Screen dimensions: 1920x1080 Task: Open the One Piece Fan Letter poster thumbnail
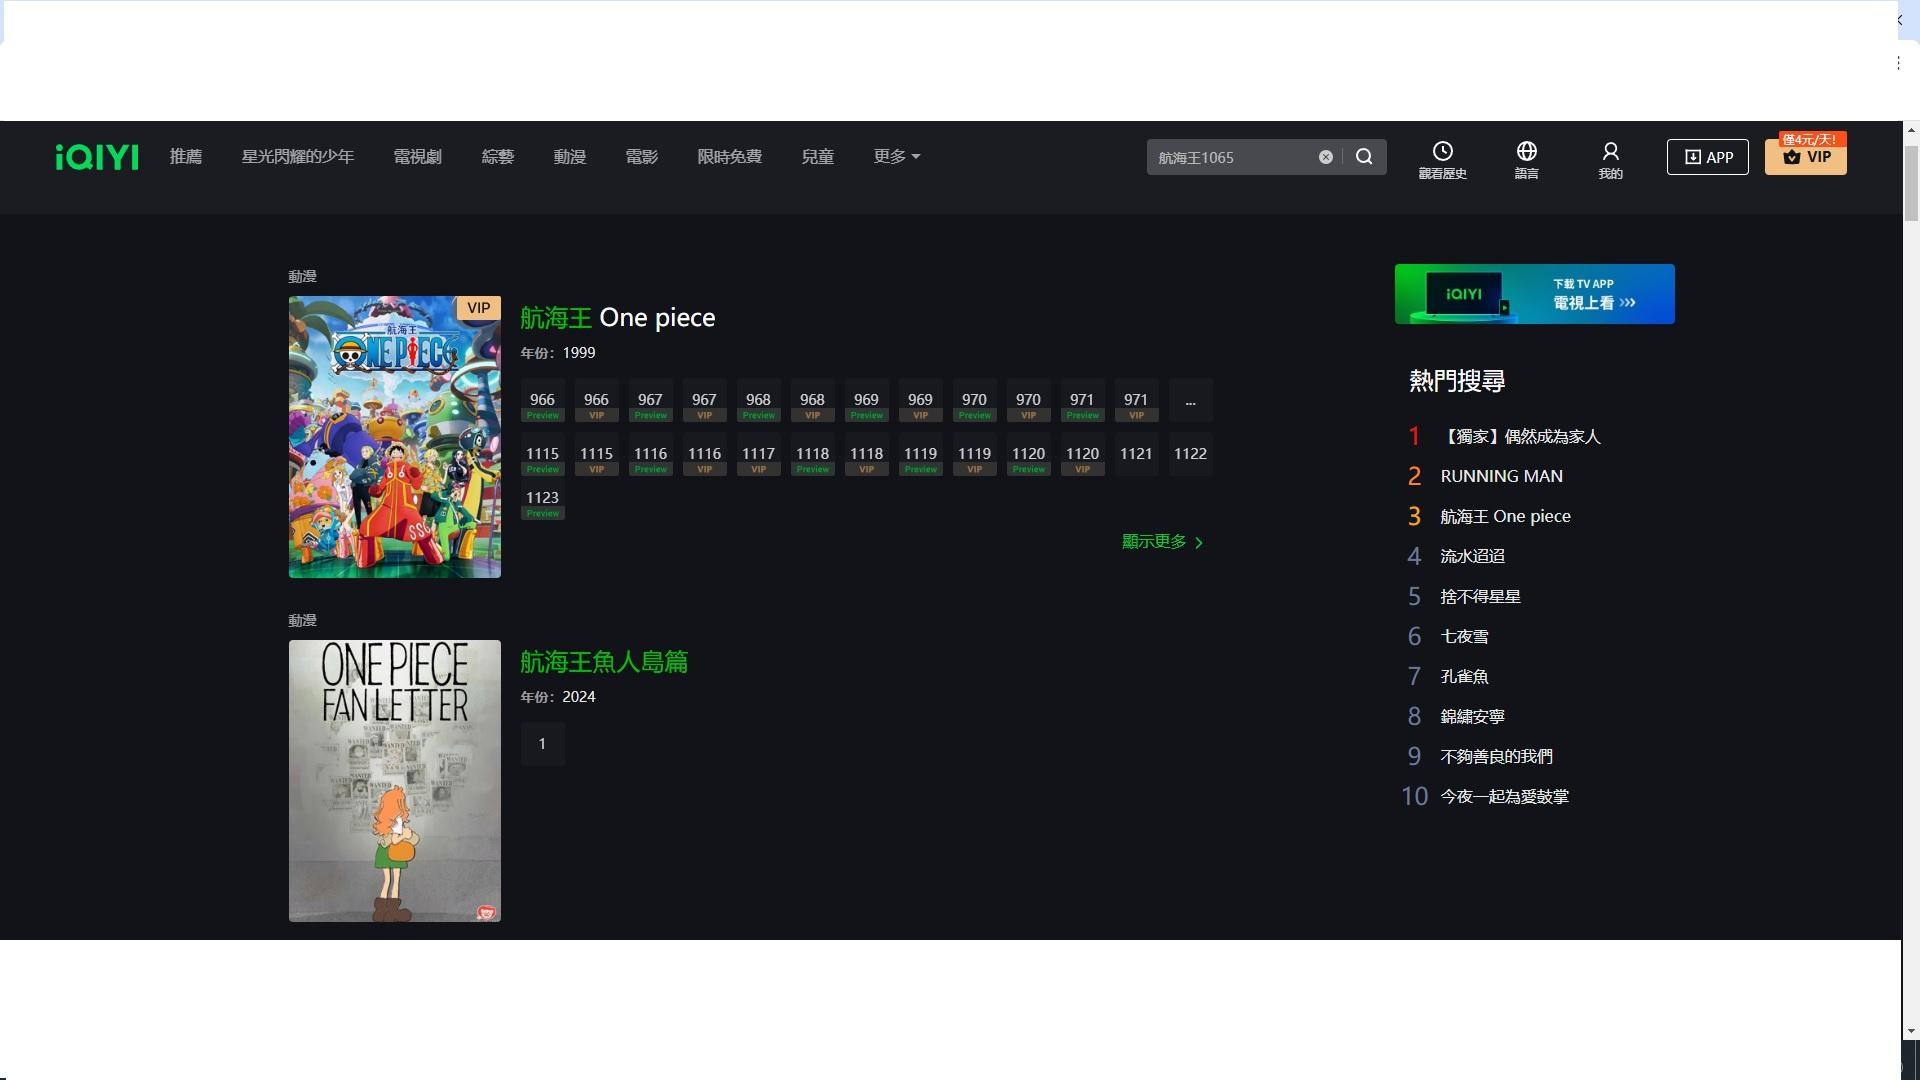[x=395, y=781]
